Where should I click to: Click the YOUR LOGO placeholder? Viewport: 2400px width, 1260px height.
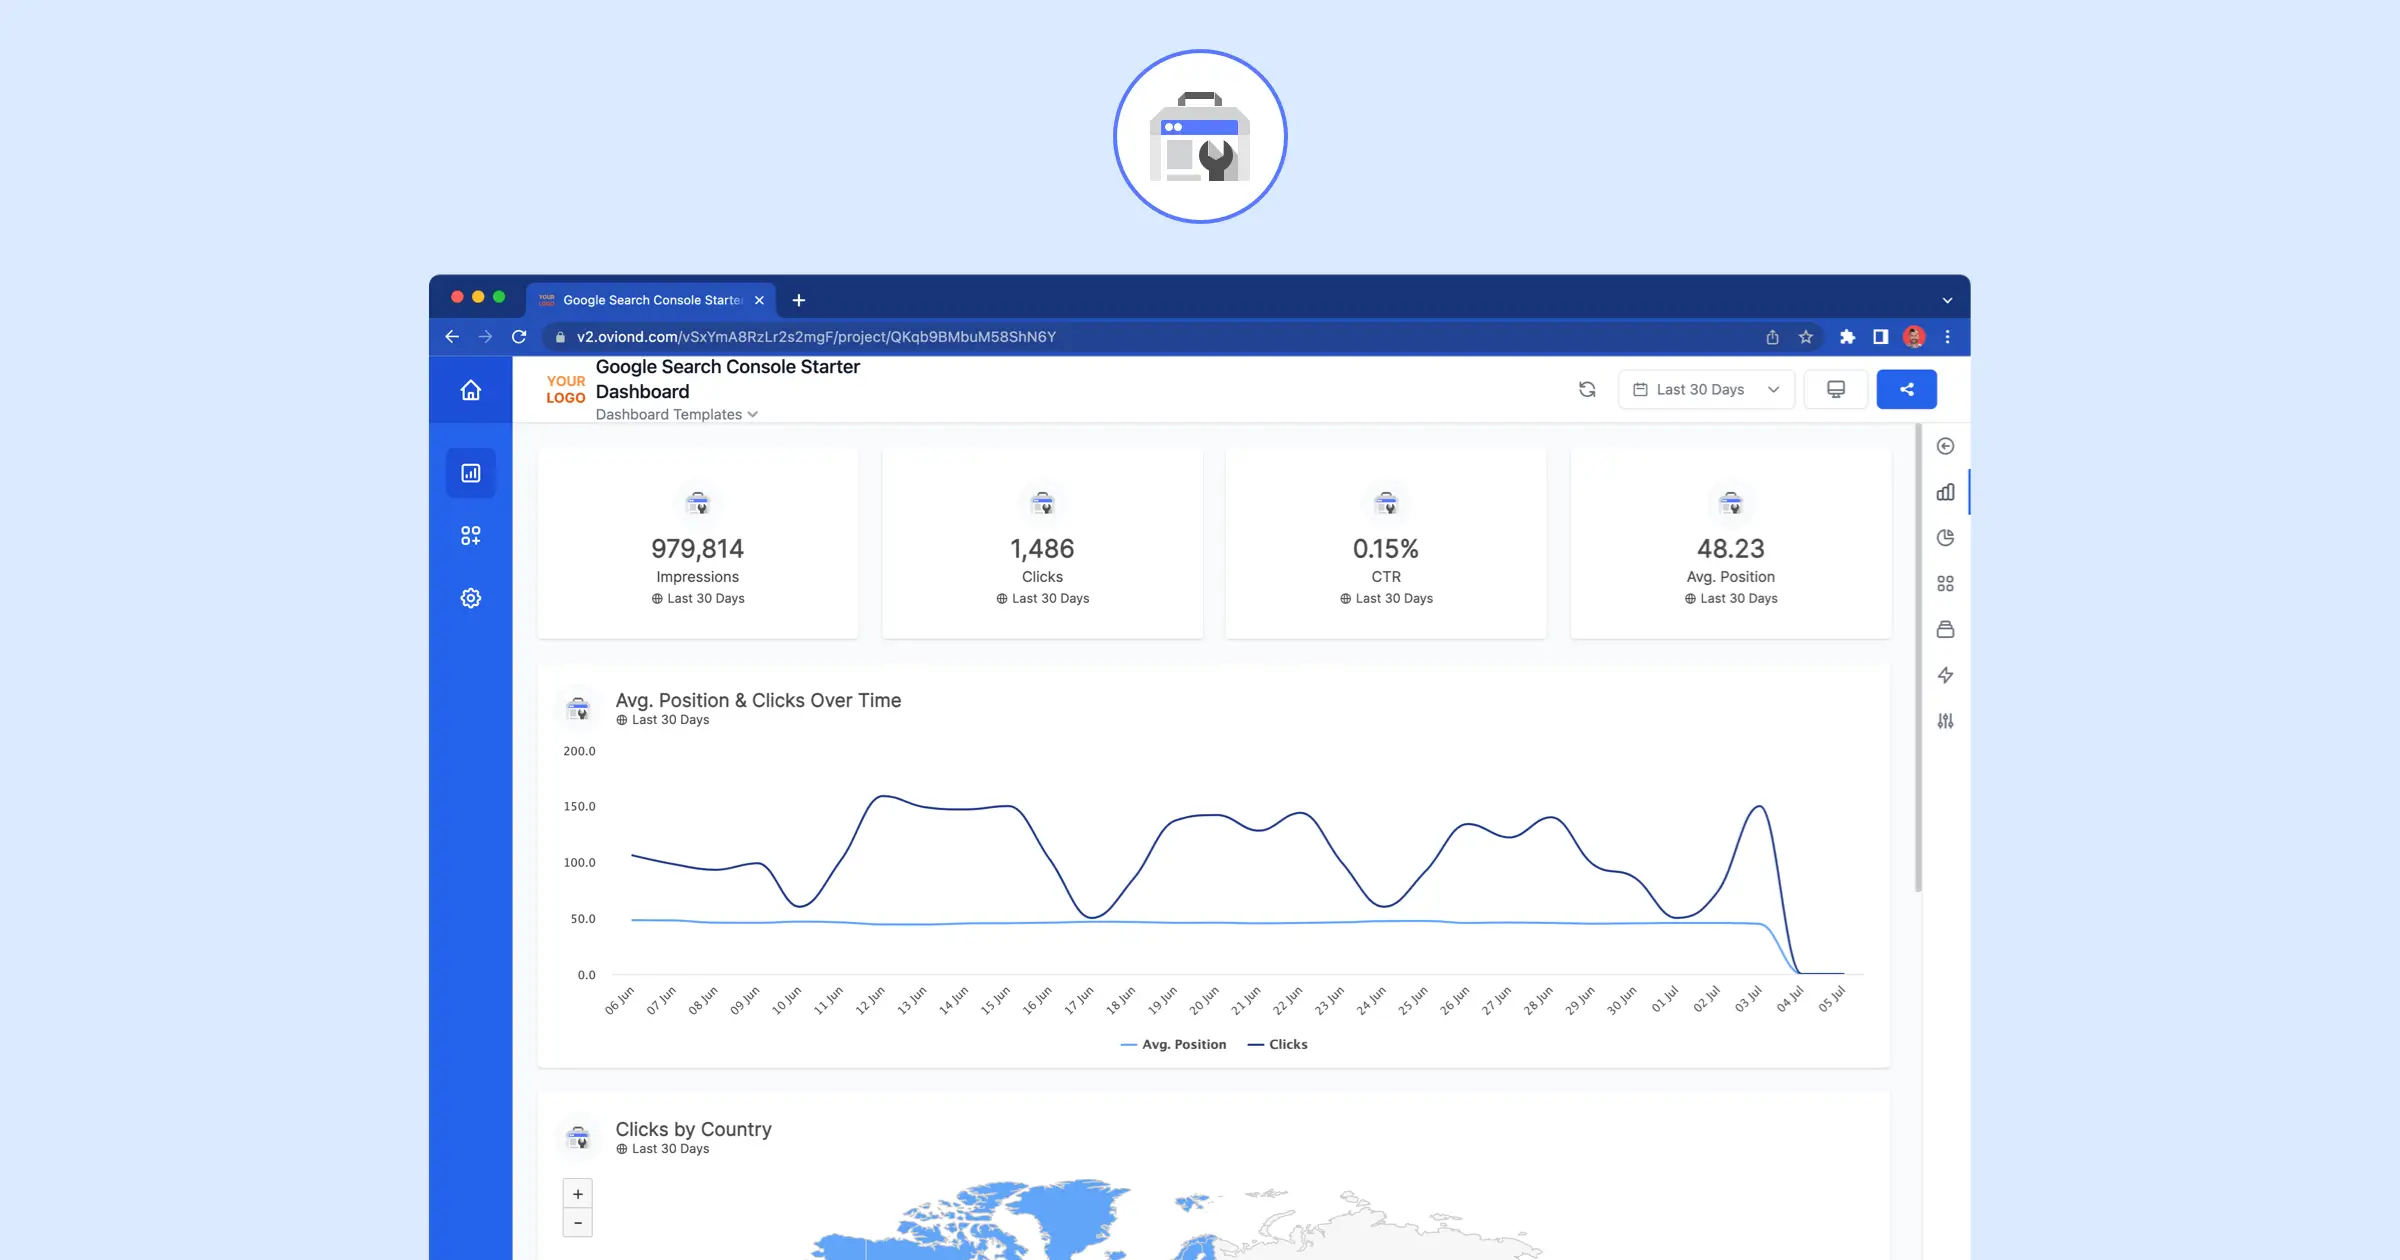566,389
